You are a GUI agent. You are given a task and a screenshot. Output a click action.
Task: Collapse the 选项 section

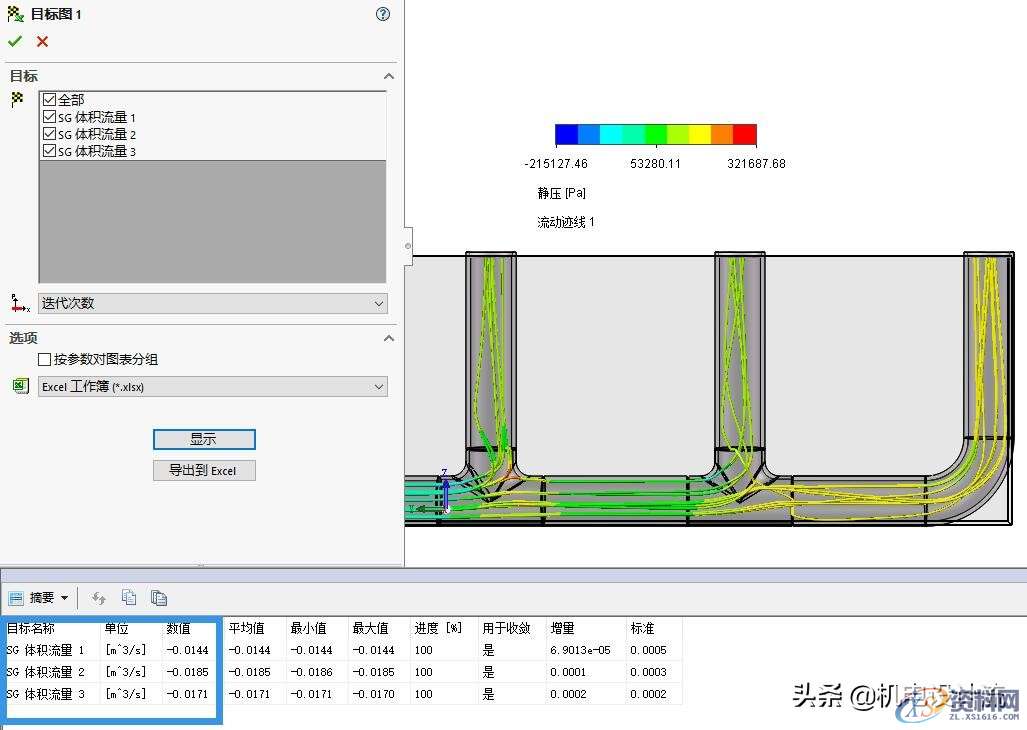click(x=389, y=338)
